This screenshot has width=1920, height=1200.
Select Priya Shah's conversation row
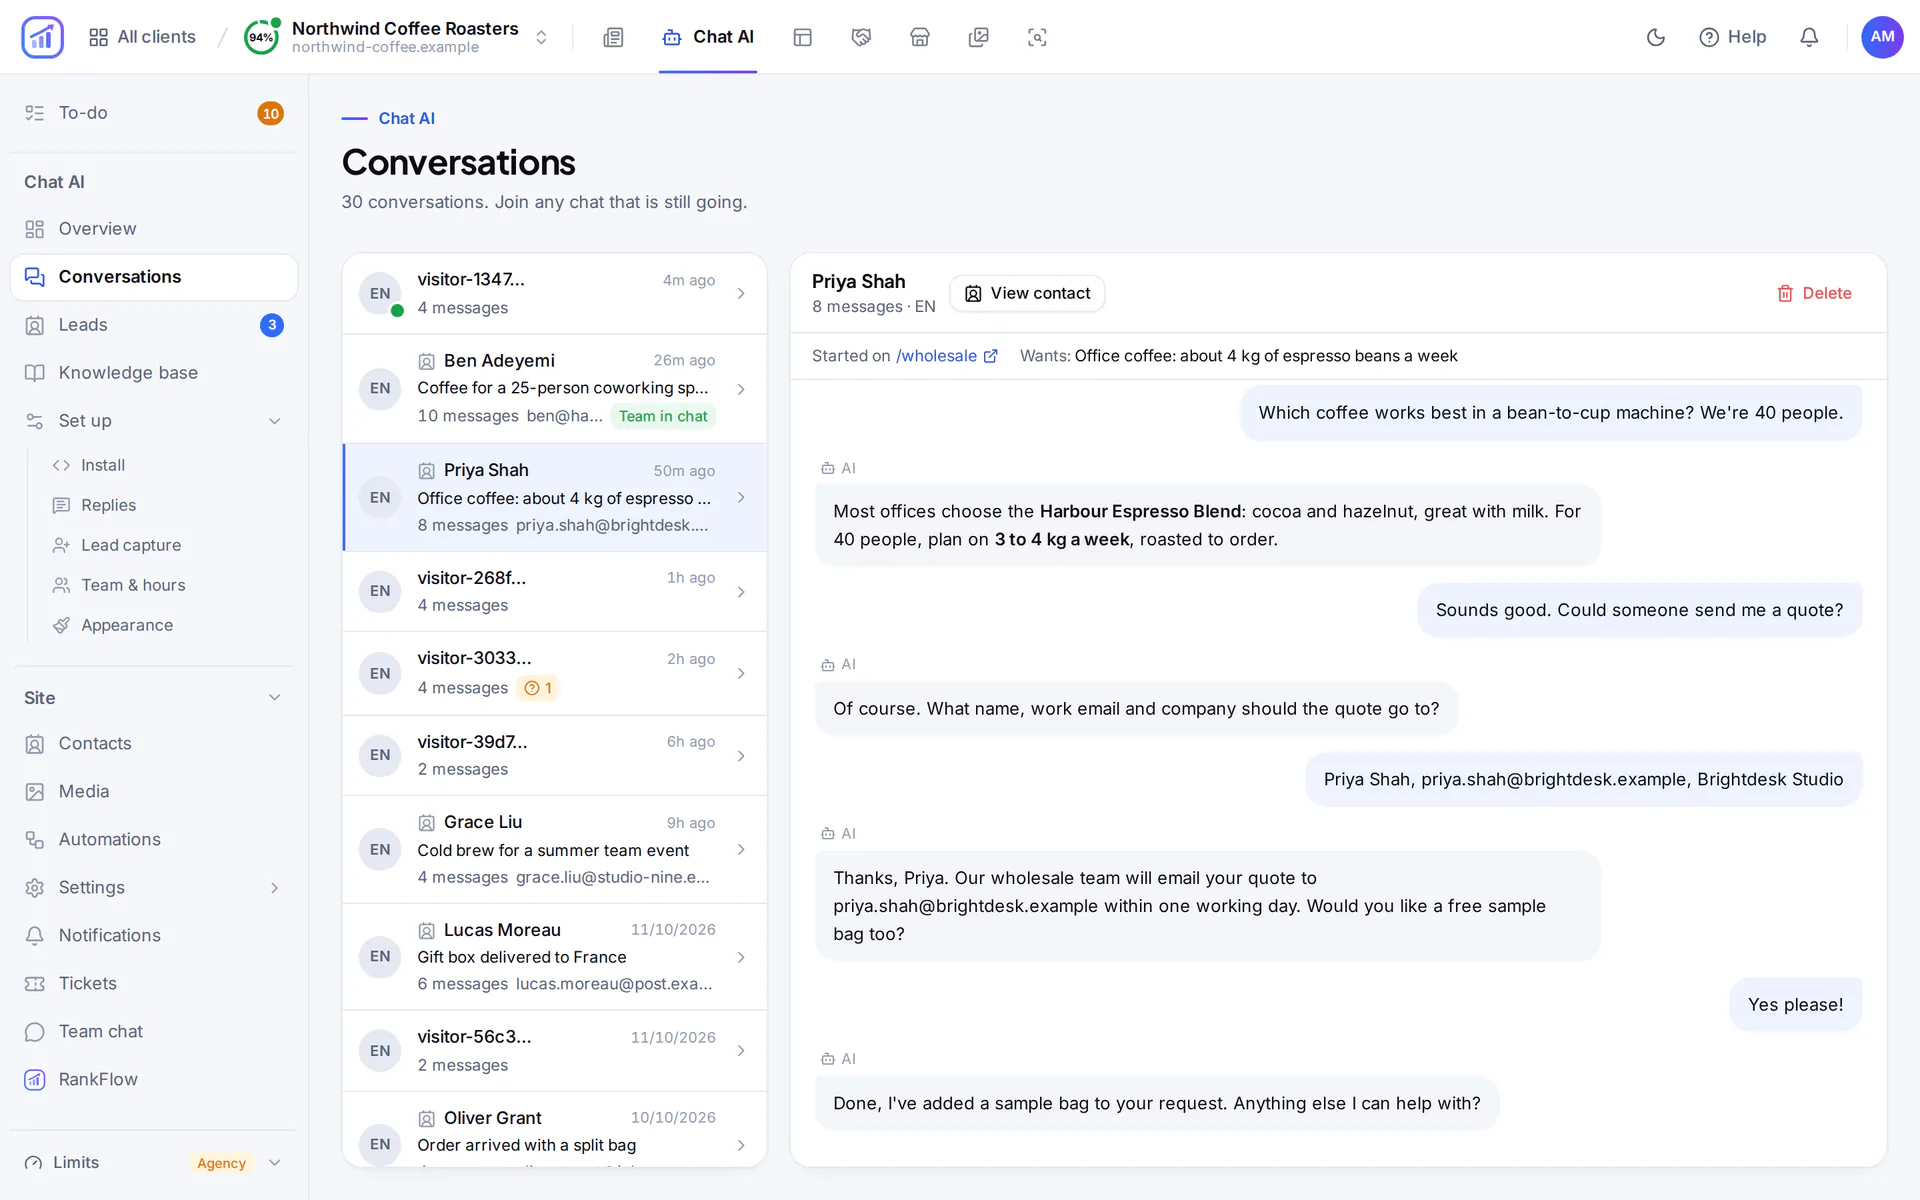(x=554, y=498)
